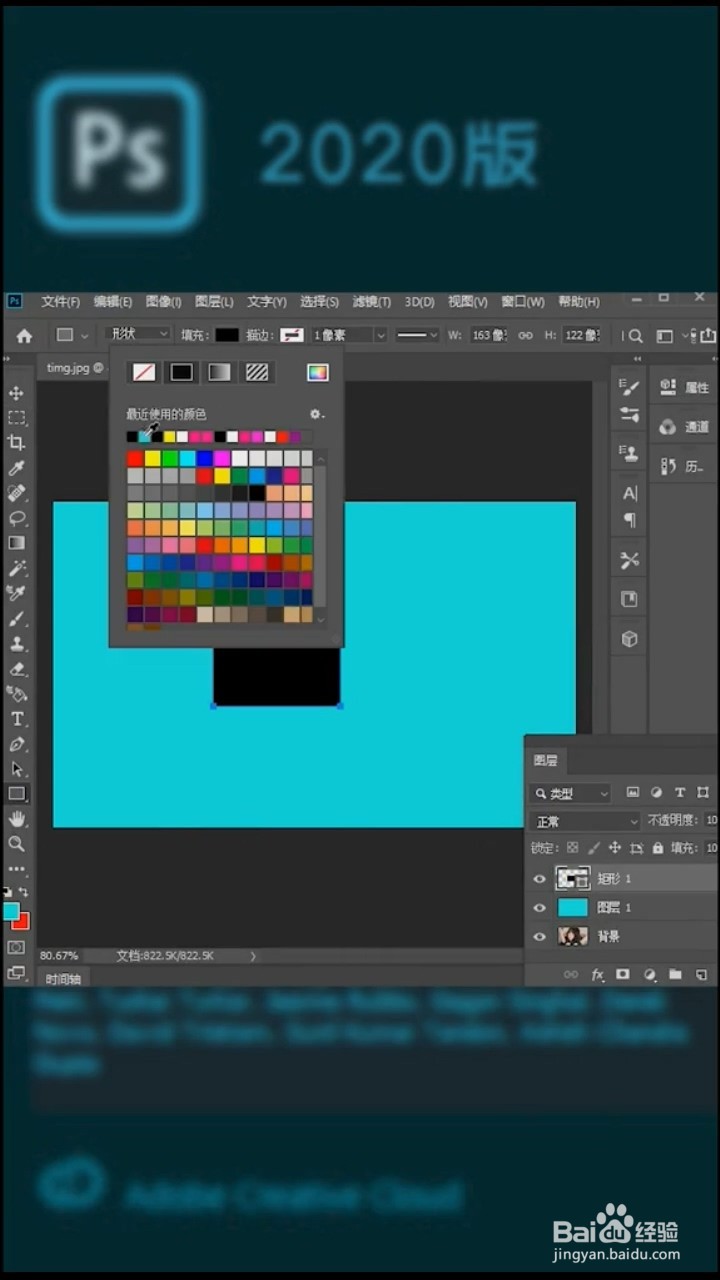This screenshot has width=720, height=1280.
Task: Open the color picker rainbow icon
Action: pos(317,372)
